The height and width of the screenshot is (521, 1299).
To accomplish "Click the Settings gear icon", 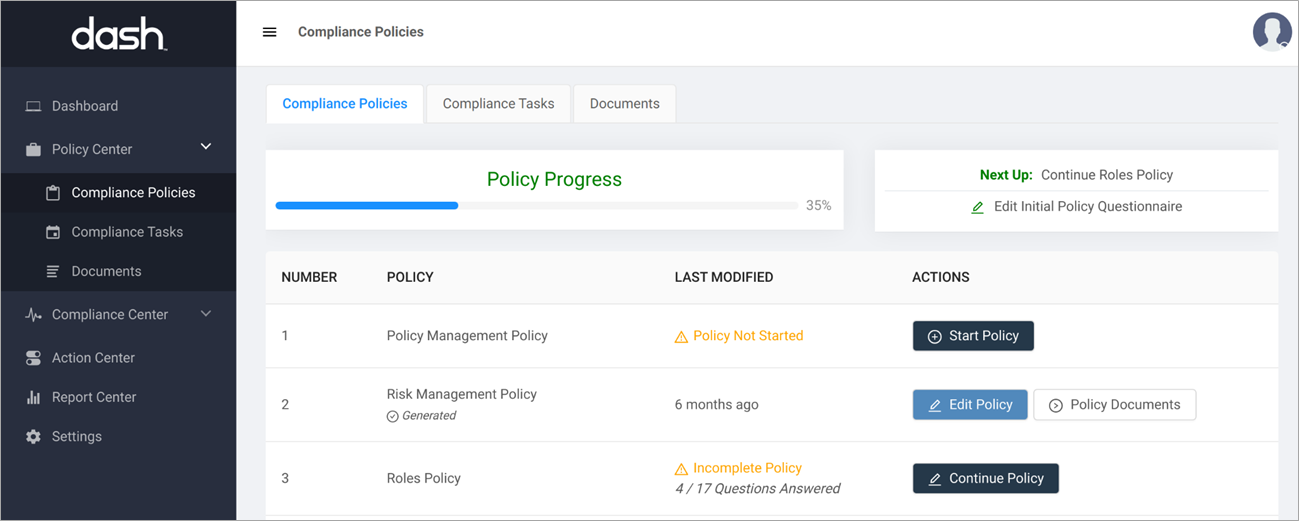I will 33,437.
